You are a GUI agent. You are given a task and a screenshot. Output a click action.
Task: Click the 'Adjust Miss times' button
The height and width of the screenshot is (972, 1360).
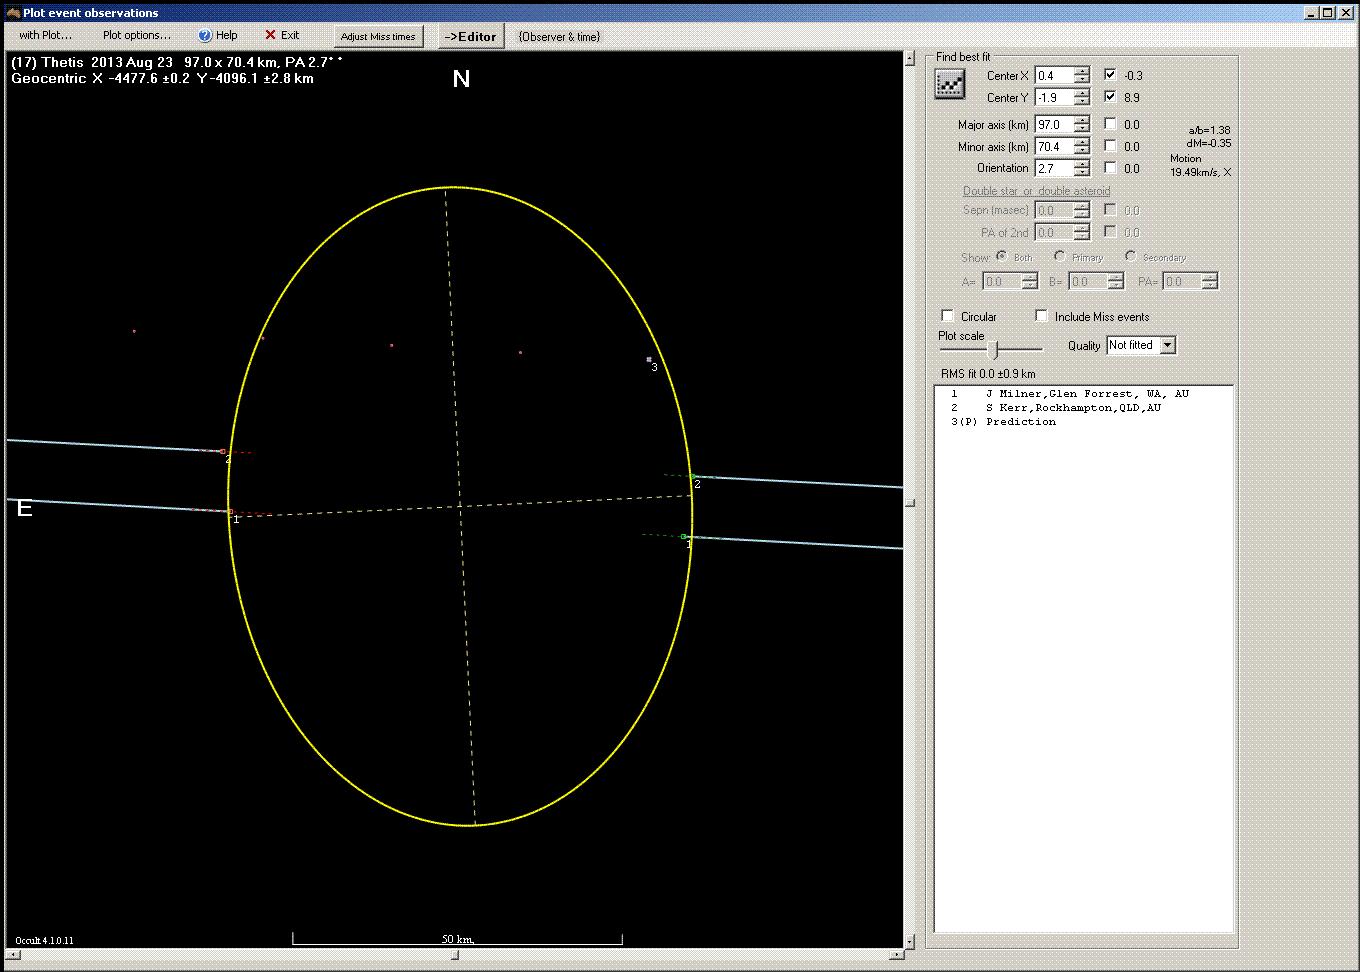pos(378,36)
